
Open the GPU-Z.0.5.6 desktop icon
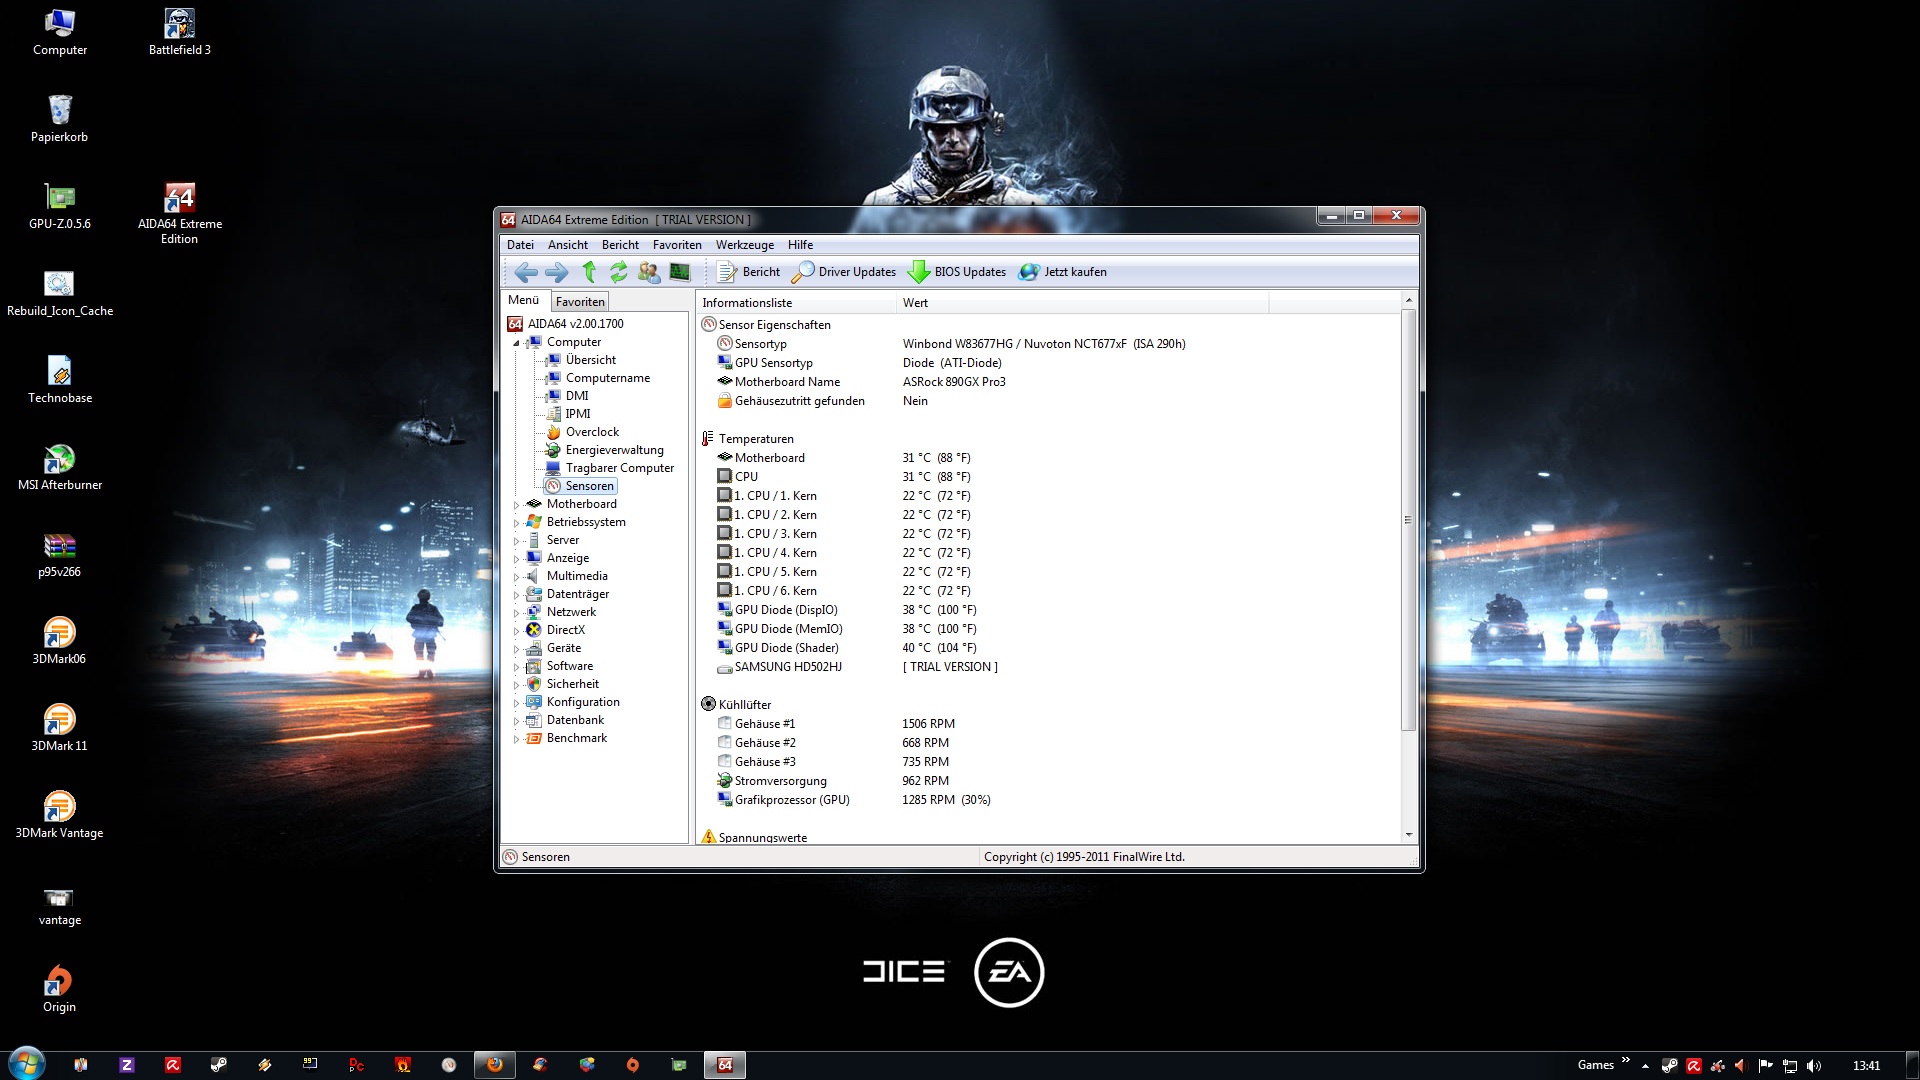(x=59, y=206)
